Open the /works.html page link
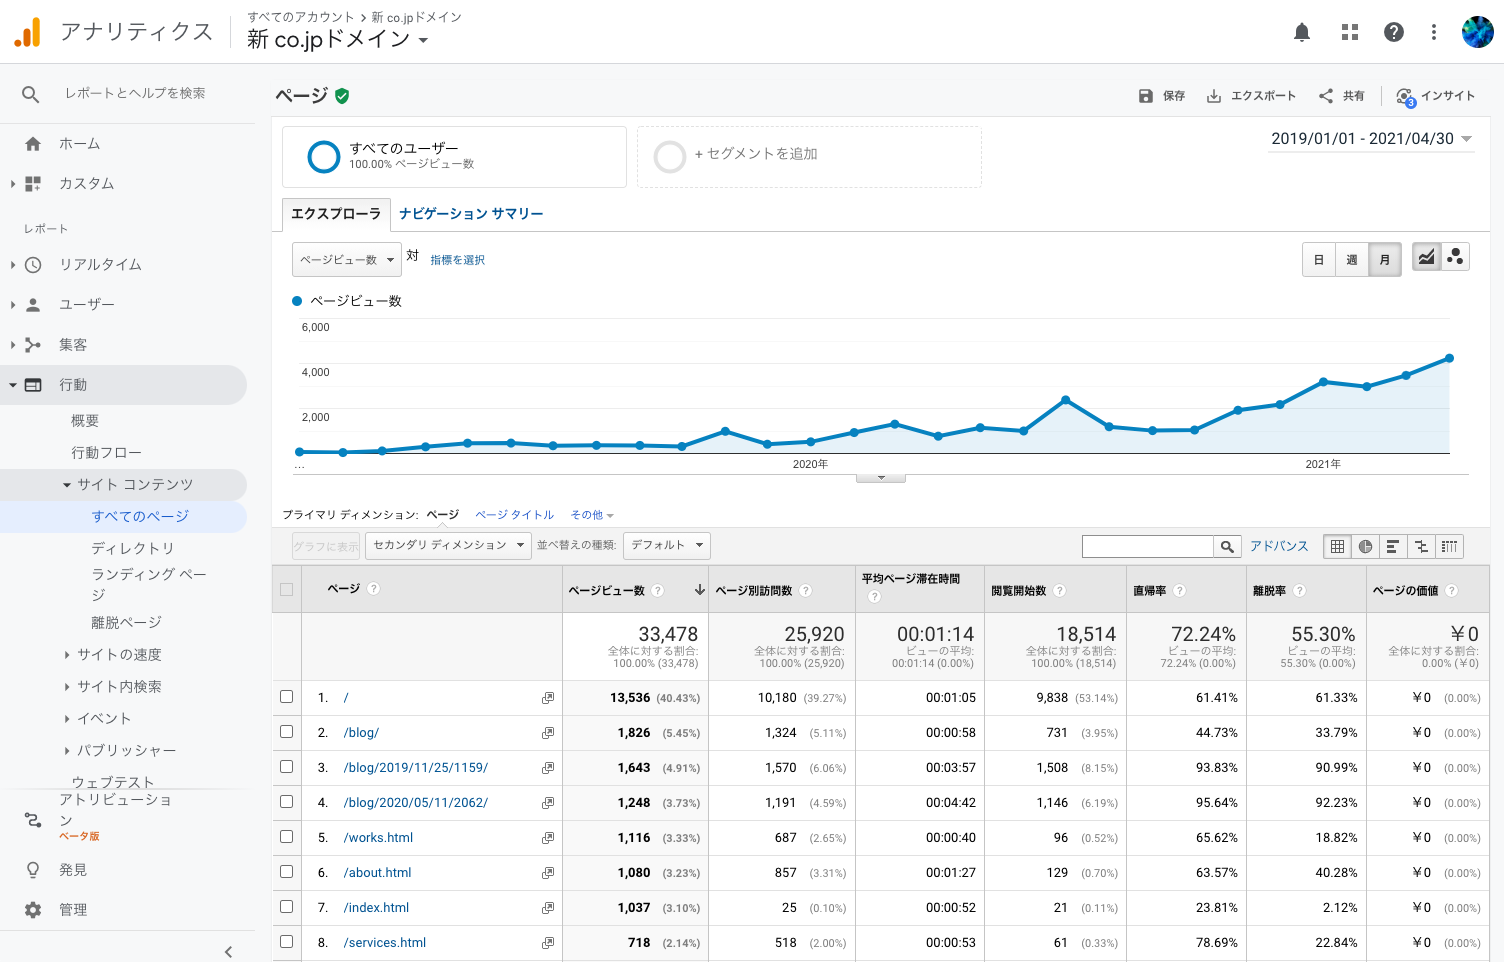This screenshot has width=1504, height=962. 378,838
